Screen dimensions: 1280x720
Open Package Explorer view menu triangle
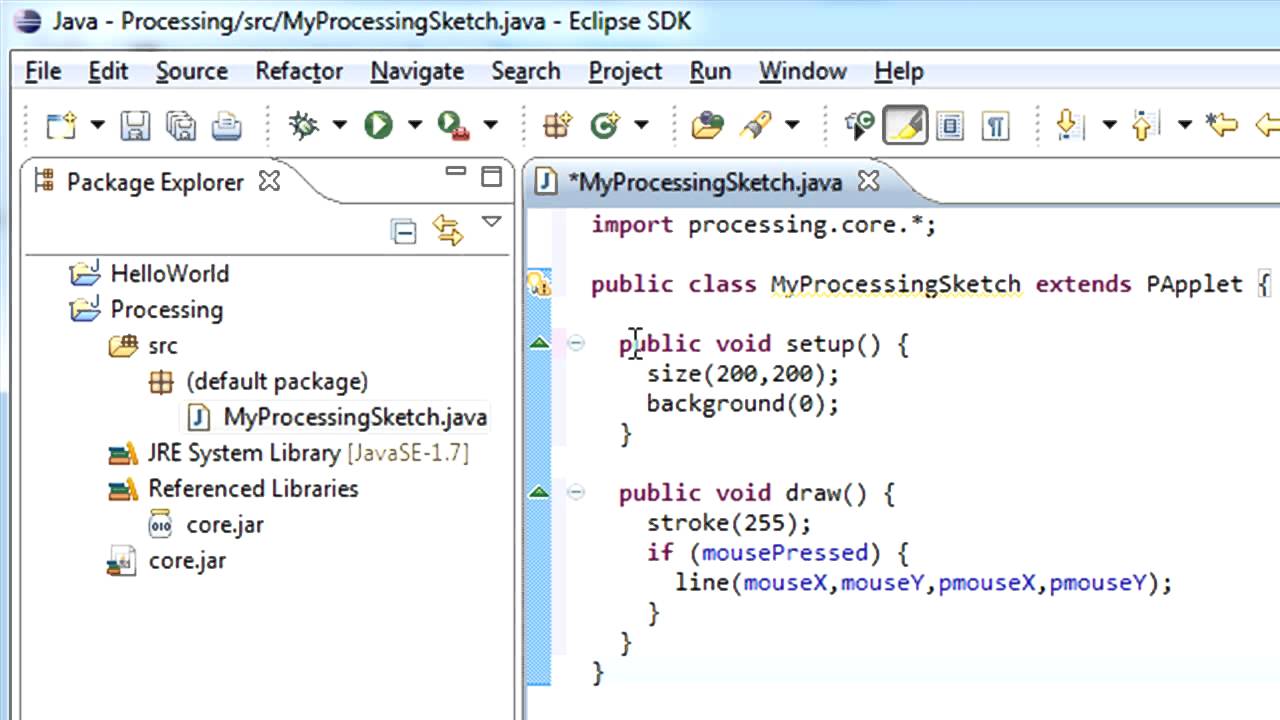coord(491,222)
